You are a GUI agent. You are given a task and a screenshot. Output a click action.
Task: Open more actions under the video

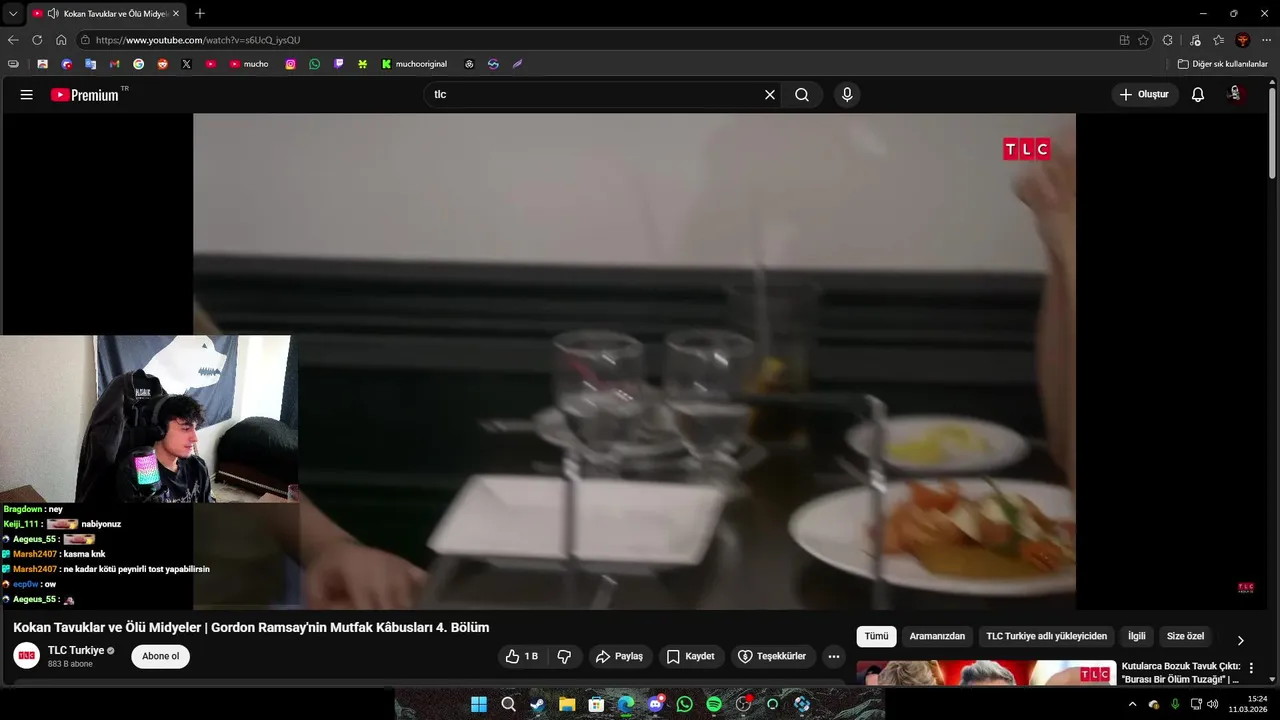click(x=834, y=657)
